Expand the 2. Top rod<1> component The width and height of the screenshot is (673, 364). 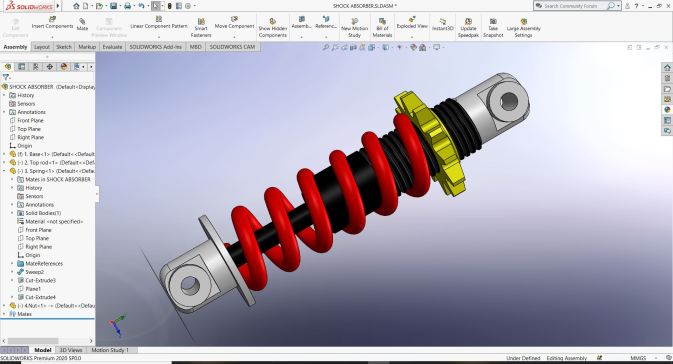4,163
